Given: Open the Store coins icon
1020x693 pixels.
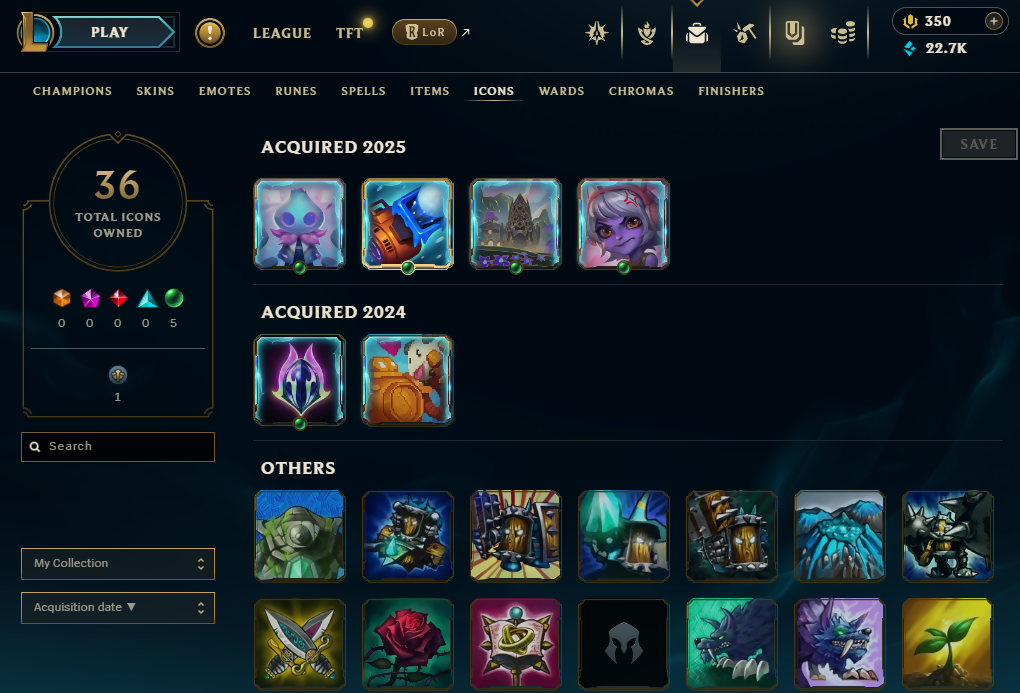Looking at the screenshot, I should click(843, 33).
